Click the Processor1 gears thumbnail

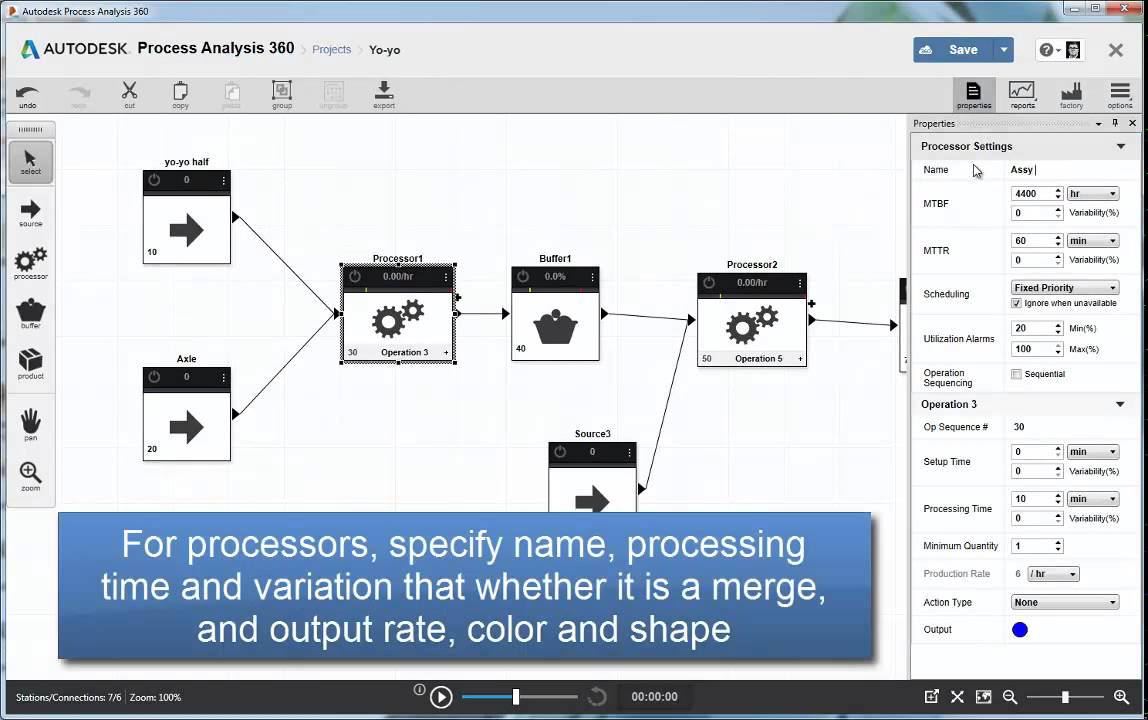click(x=398, y=319)
